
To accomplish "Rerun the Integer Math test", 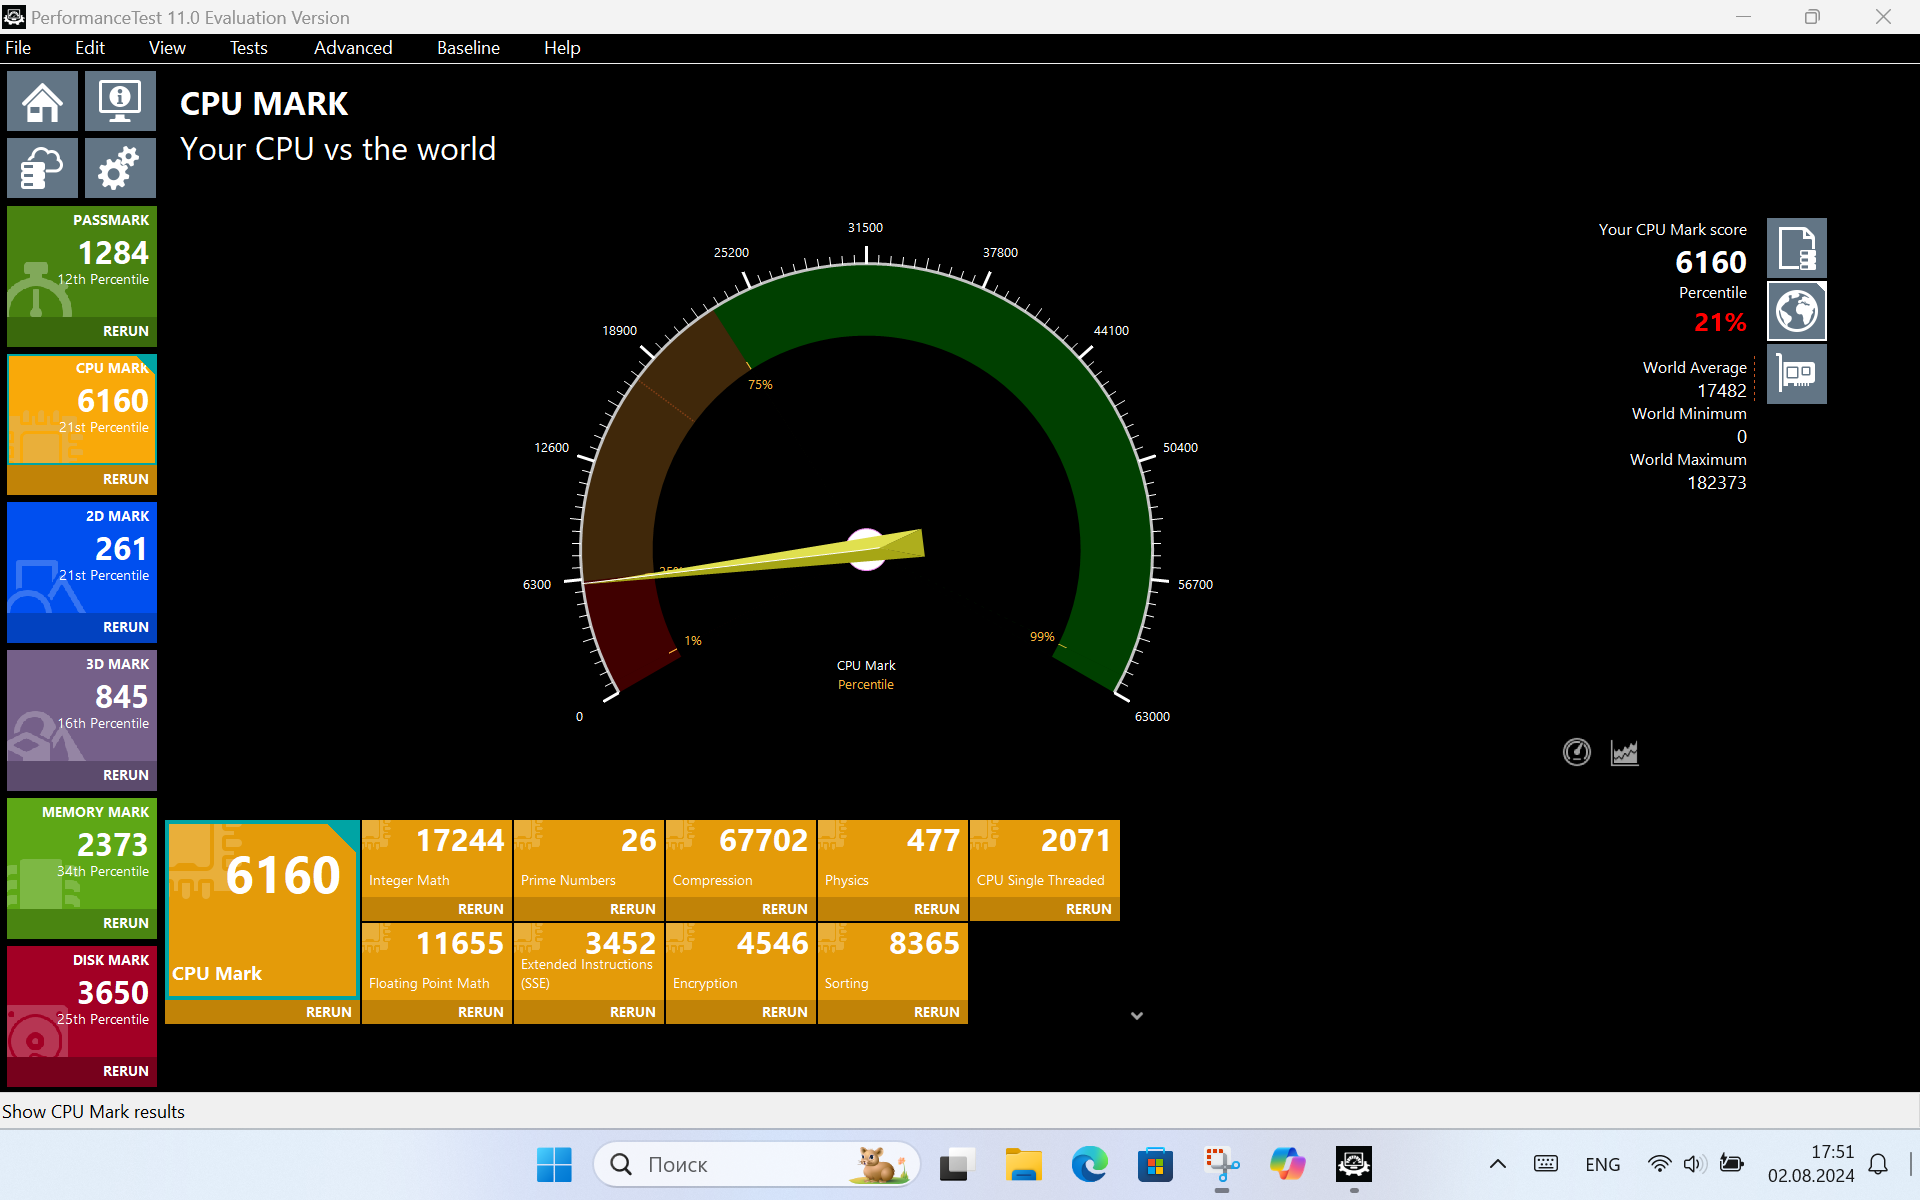I will [480, 909].
